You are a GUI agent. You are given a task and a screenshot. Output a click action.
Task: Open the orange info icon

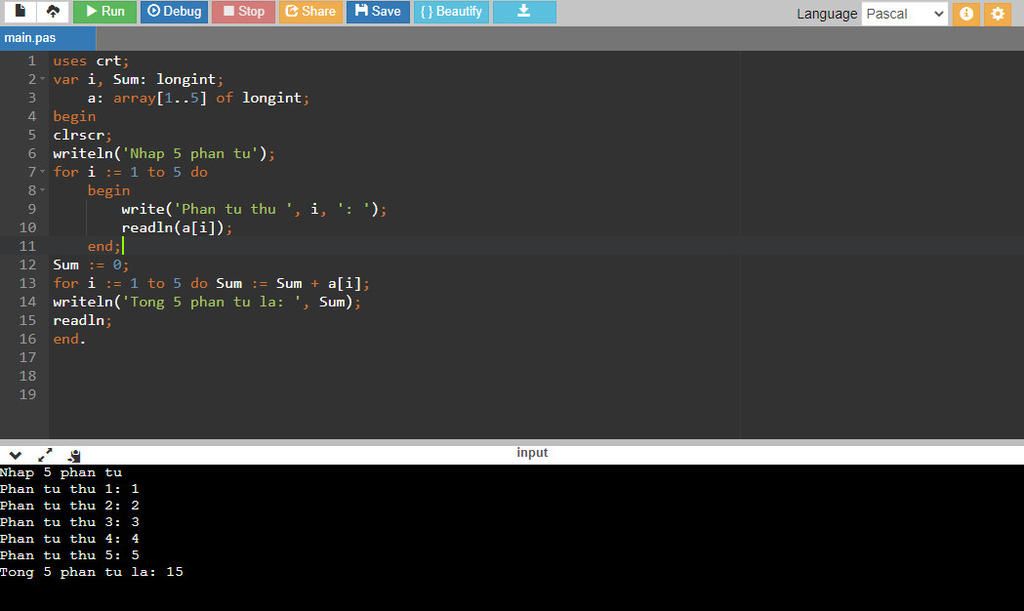(966, 14)
